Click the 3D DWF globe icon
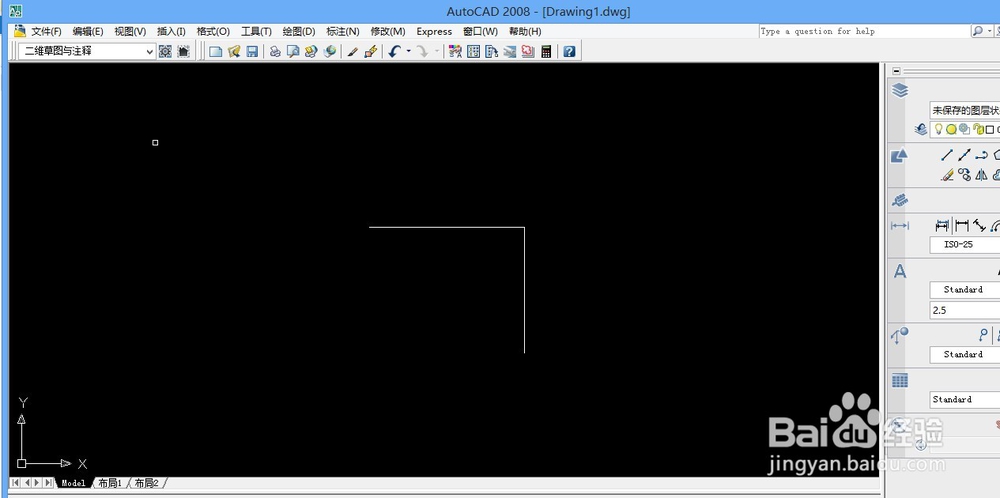This screenshot has height=498, width=1000. (x=330, y=52)
